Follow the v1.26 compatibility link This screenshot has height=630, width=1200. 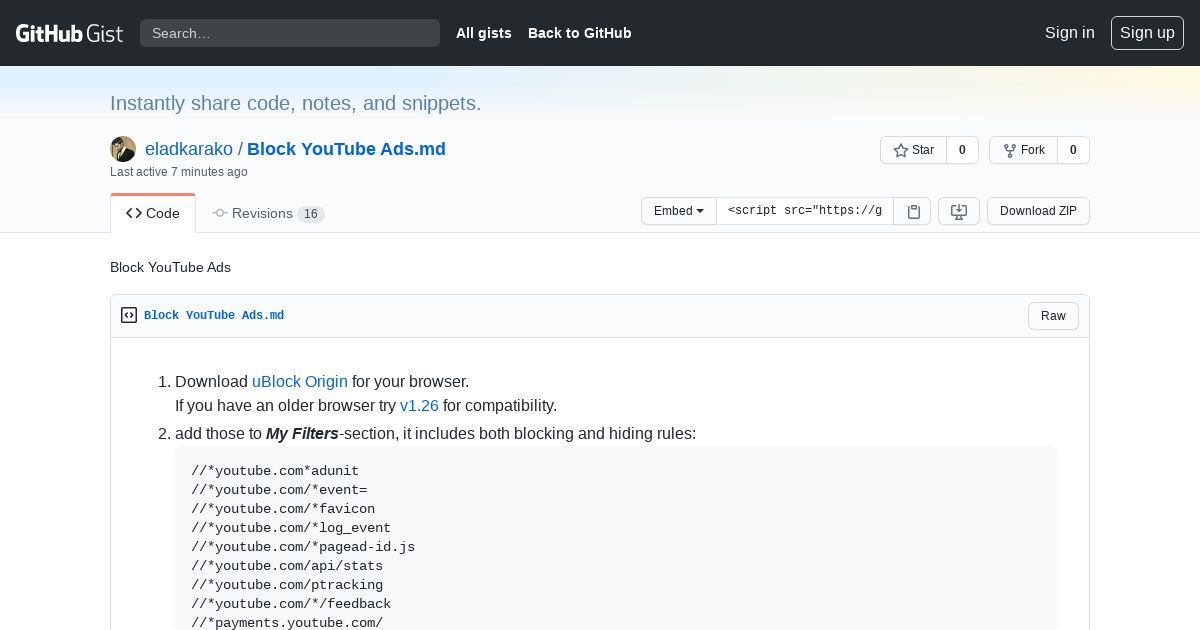click(419, 406)
